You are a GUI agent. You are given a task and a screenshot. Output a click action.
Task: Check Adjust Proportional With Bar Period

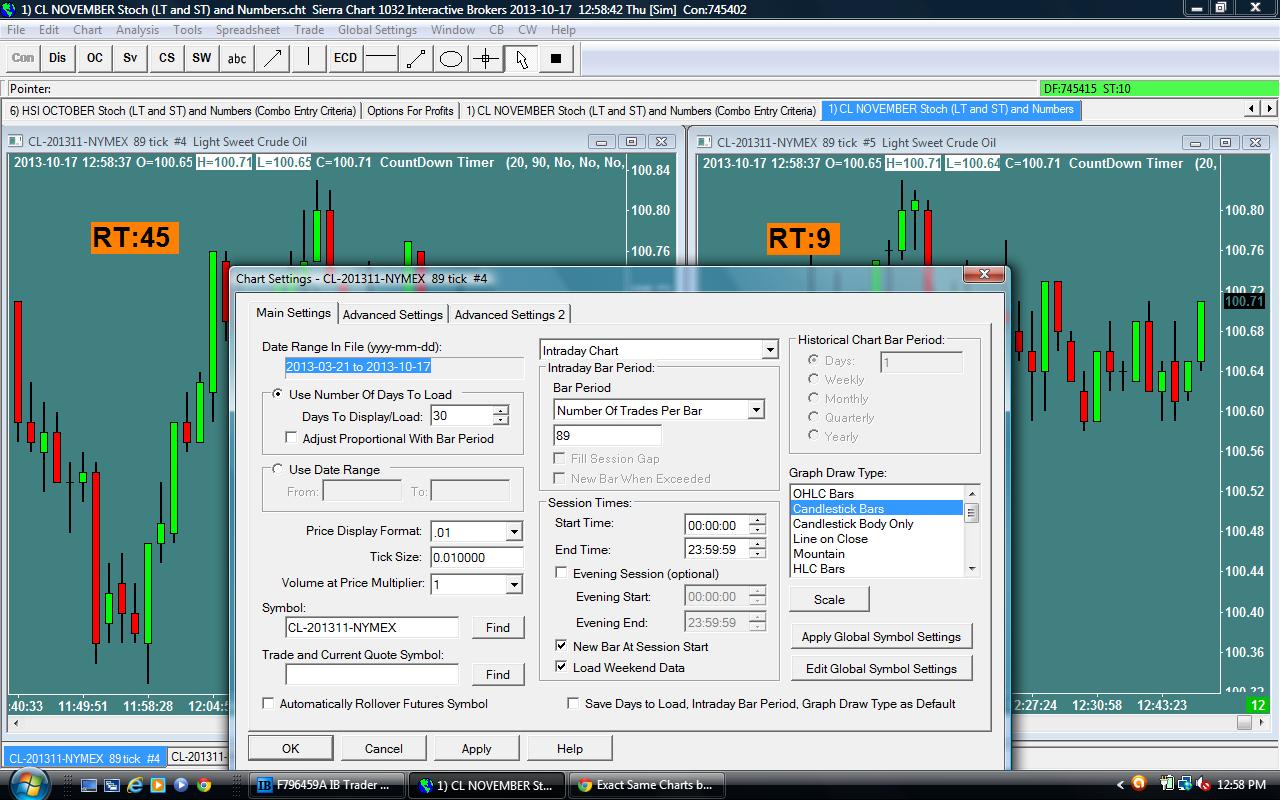pyautogui.click(x=291, y=438)
